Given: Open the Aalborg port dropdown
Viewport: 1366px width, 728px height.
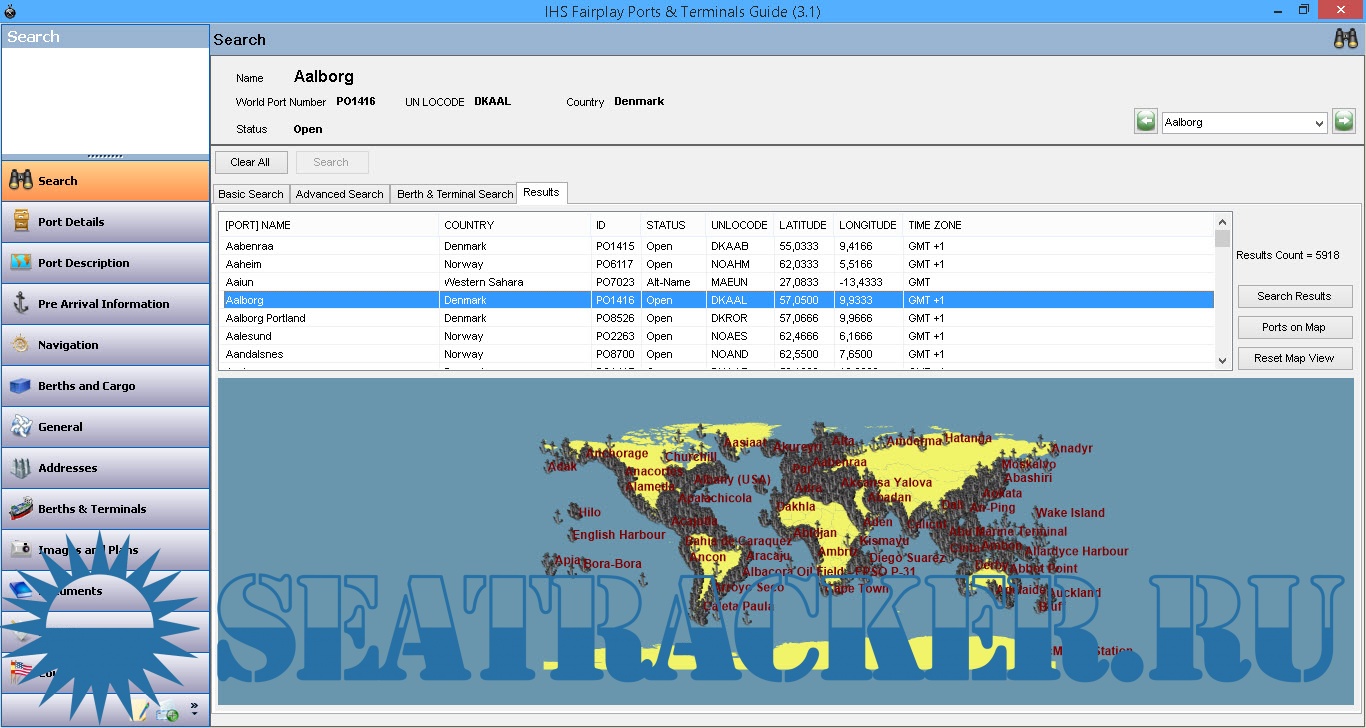Looking at the screenshot, I should (x=1319, y=123).
